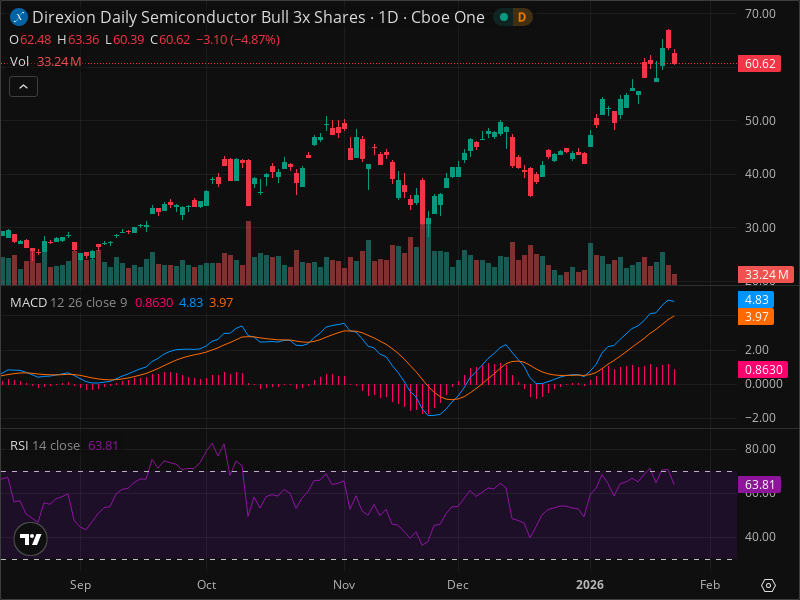
Task: Click the Feb label on the time axis
Action: (x=710, y=585)
